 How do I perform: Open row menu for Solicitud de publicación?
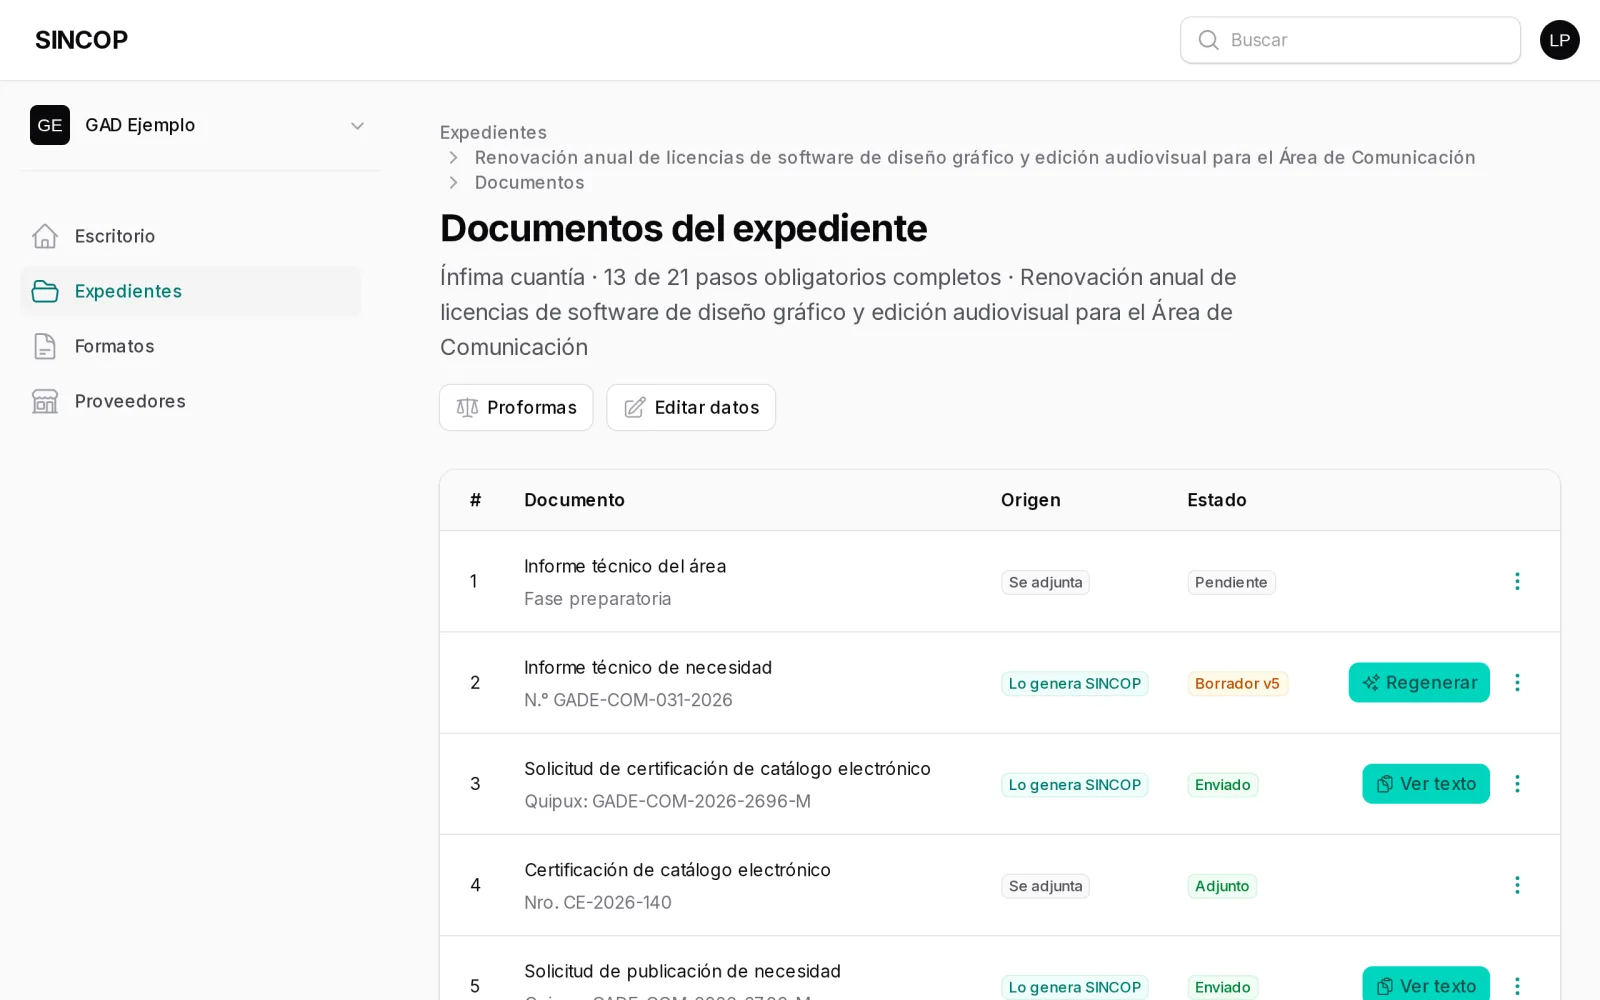point(1517,986)
